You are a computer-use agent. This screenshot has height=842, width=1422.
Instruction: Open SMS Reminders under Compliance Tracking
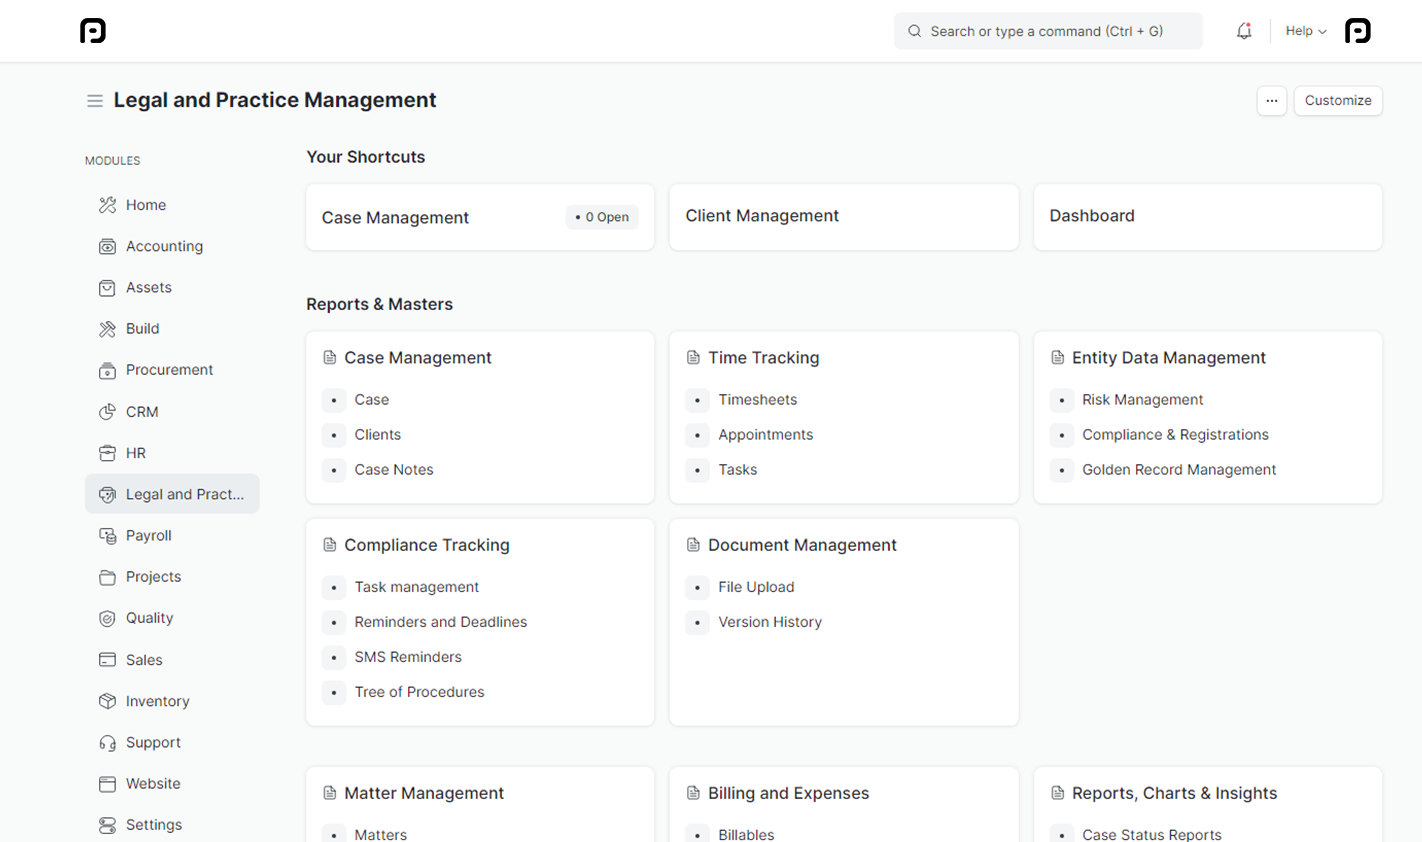point(408,657)
